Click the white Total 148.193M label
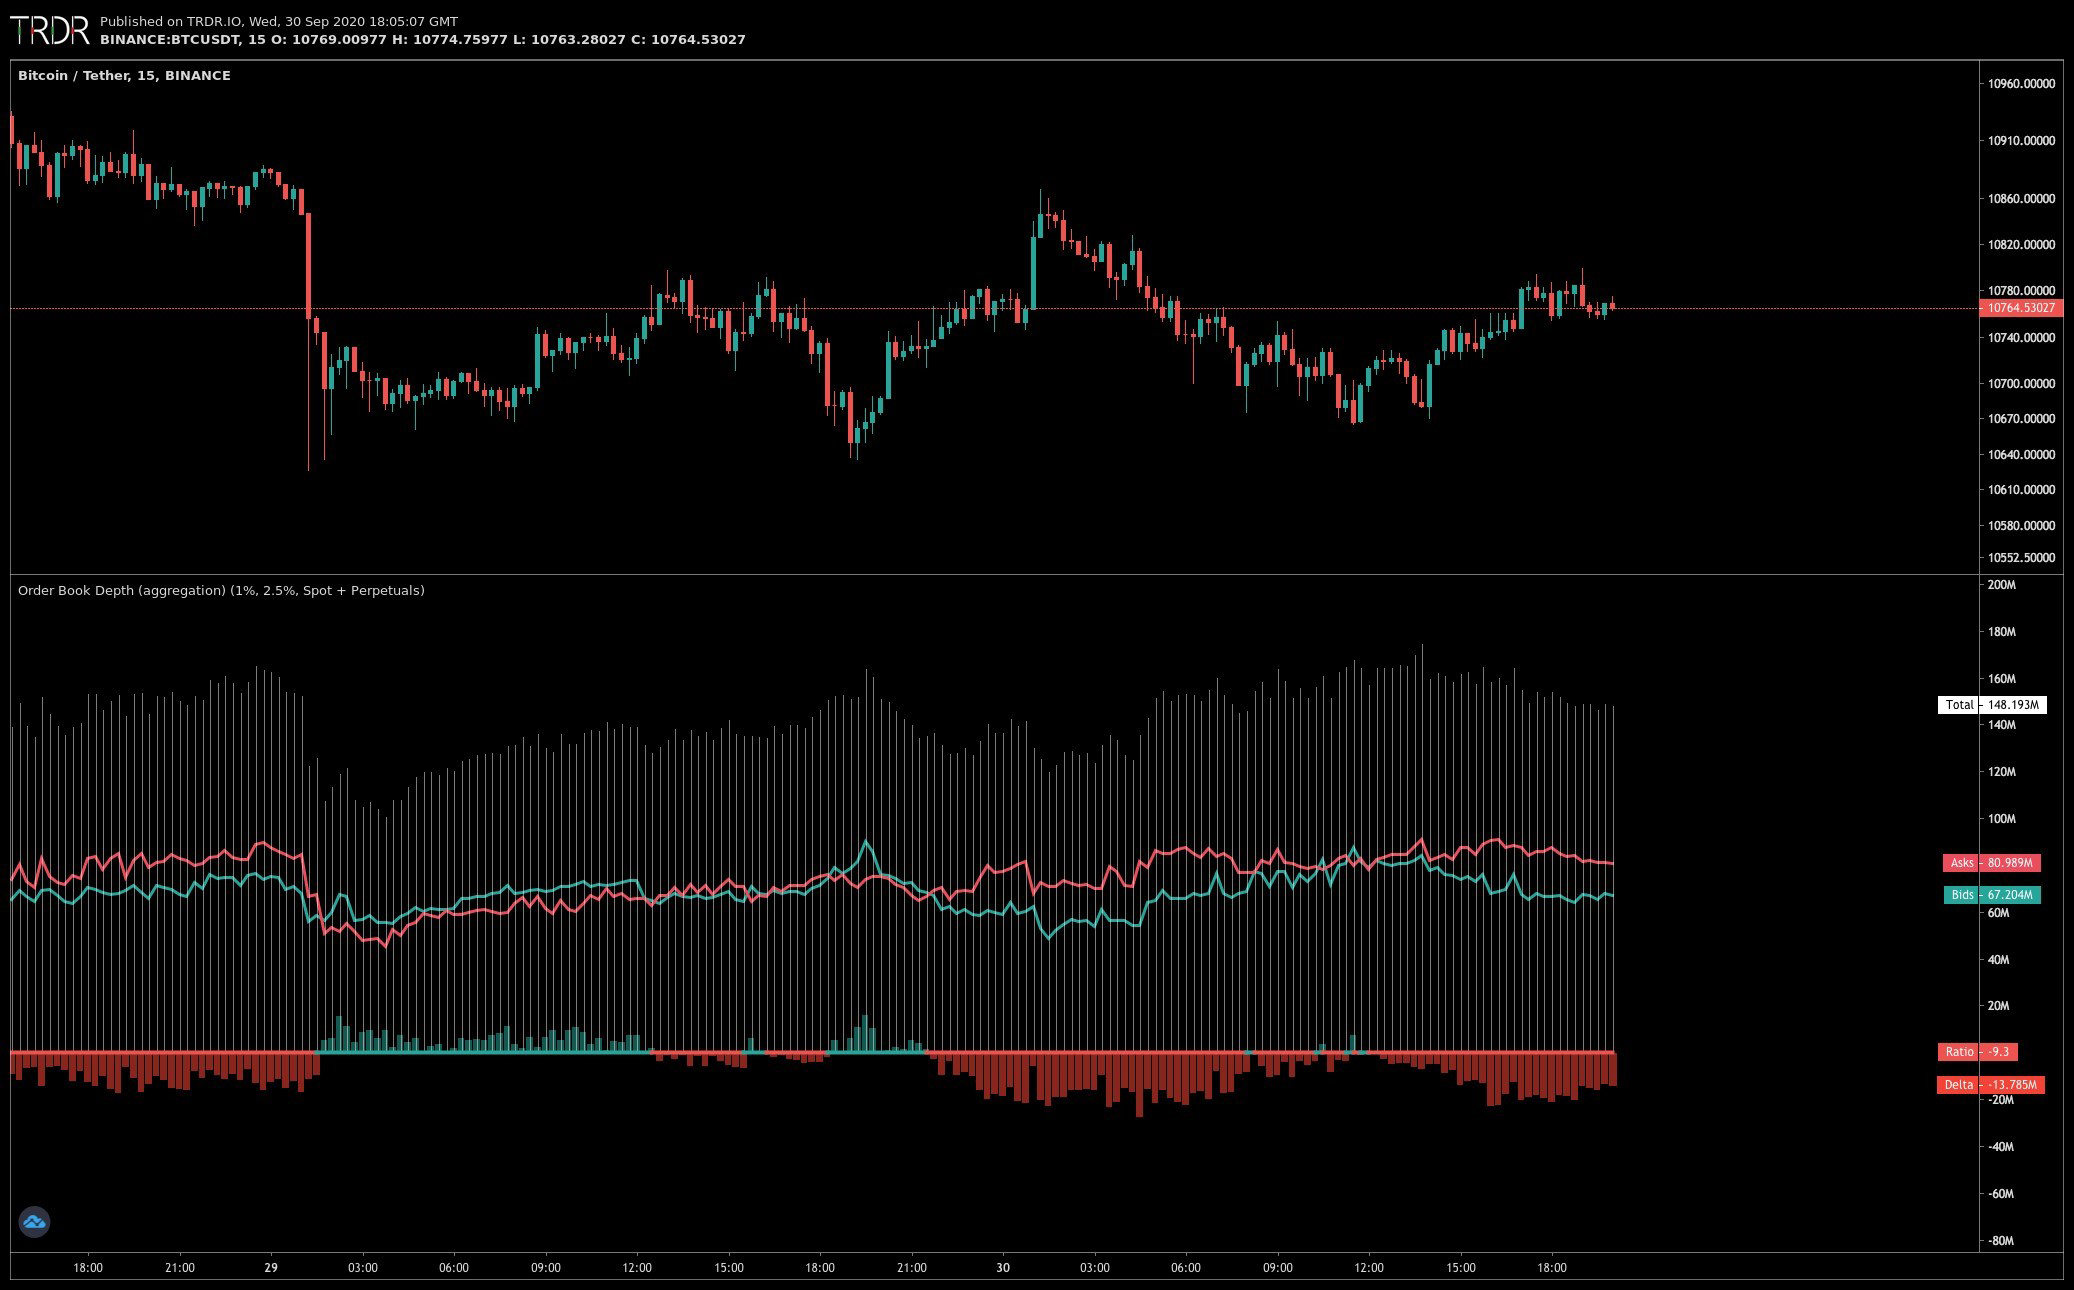 point(1991,705)
